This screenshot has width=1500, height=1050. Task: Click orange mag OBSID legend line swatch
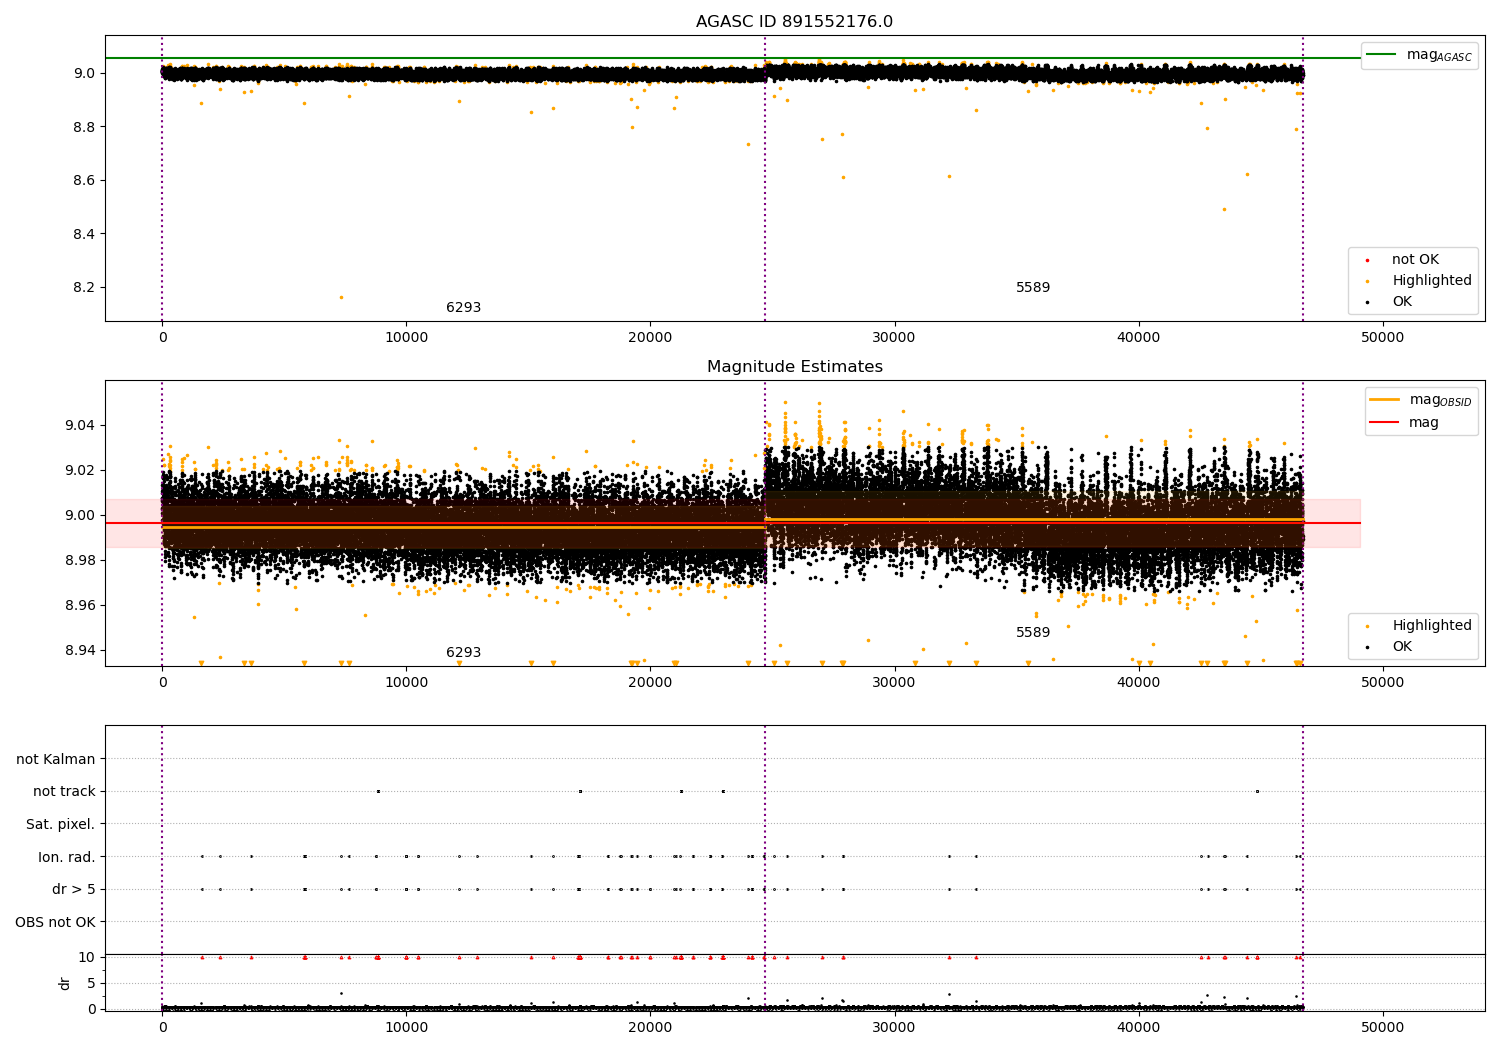pyautogui.click(x=1385, y=400)
